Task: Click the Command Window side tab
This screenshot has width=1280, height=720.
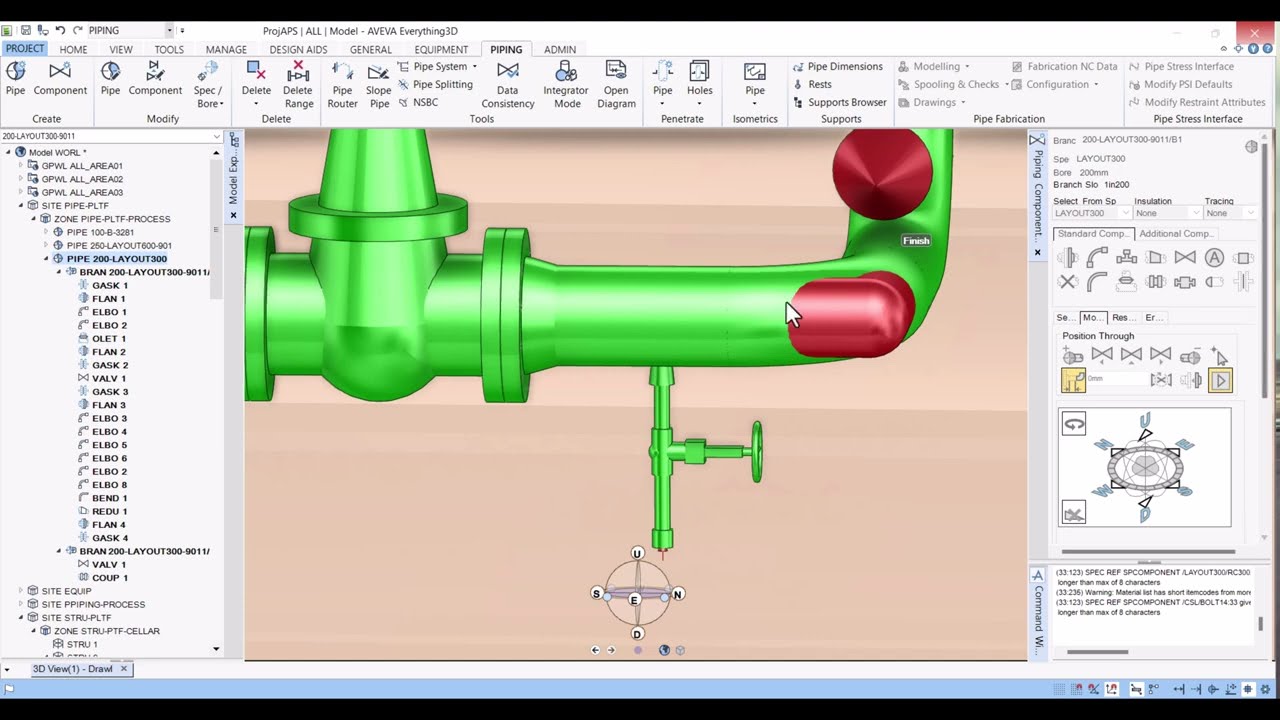Action: click(x=1037, y=617)
